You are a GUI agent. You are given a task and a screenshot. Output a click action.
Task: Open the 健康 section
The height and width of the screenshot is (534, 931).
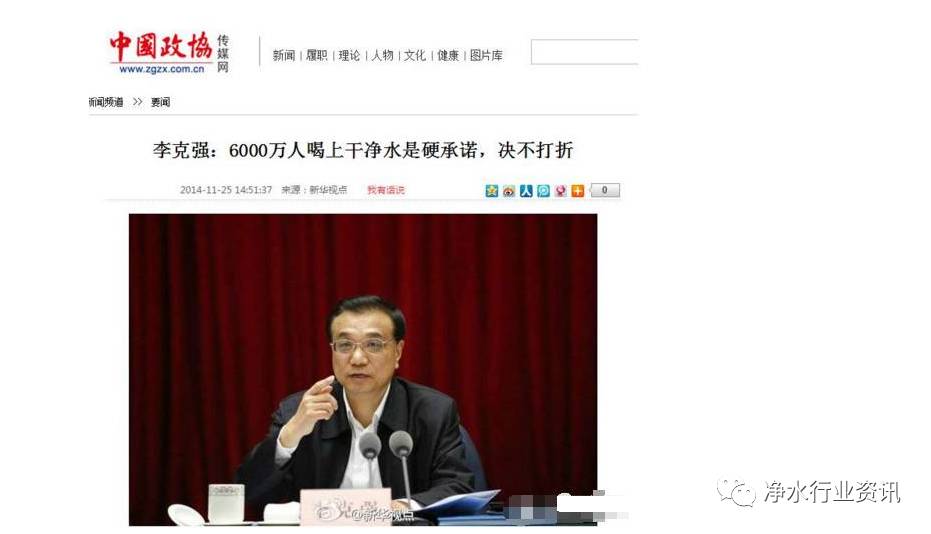click(x=448, y=55)
